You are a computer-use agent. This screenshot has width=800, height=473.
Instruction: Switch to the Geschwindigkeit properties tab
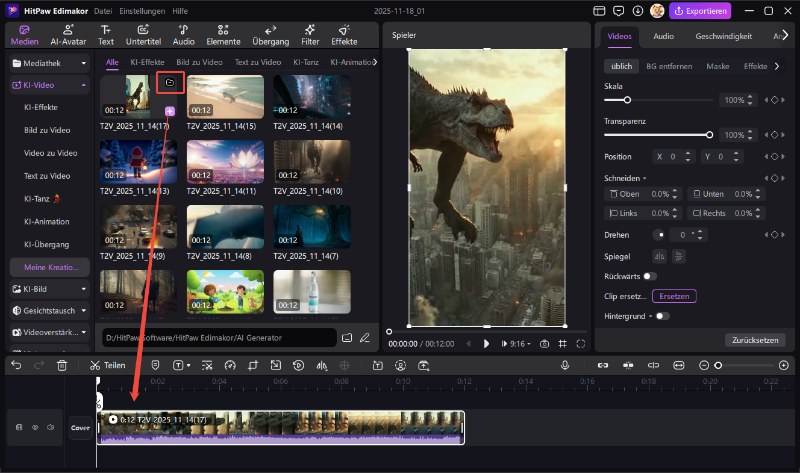pyautogui.click(x=723, y=36)
